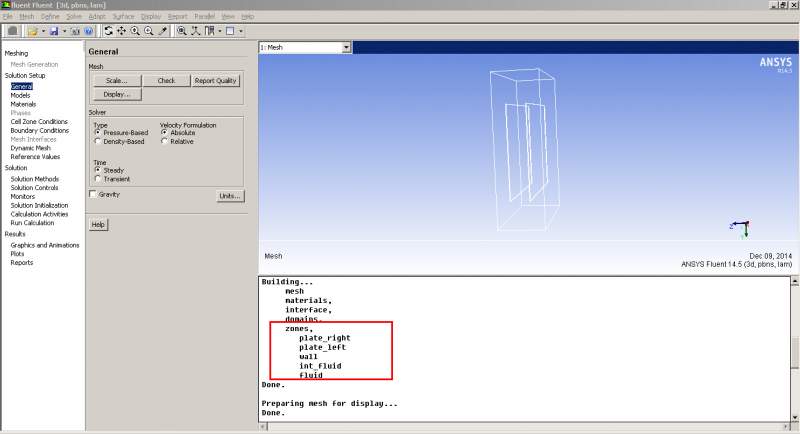Click the save picture camera icon
This screenshot has height=434, width=800.
tap(75, 31)
